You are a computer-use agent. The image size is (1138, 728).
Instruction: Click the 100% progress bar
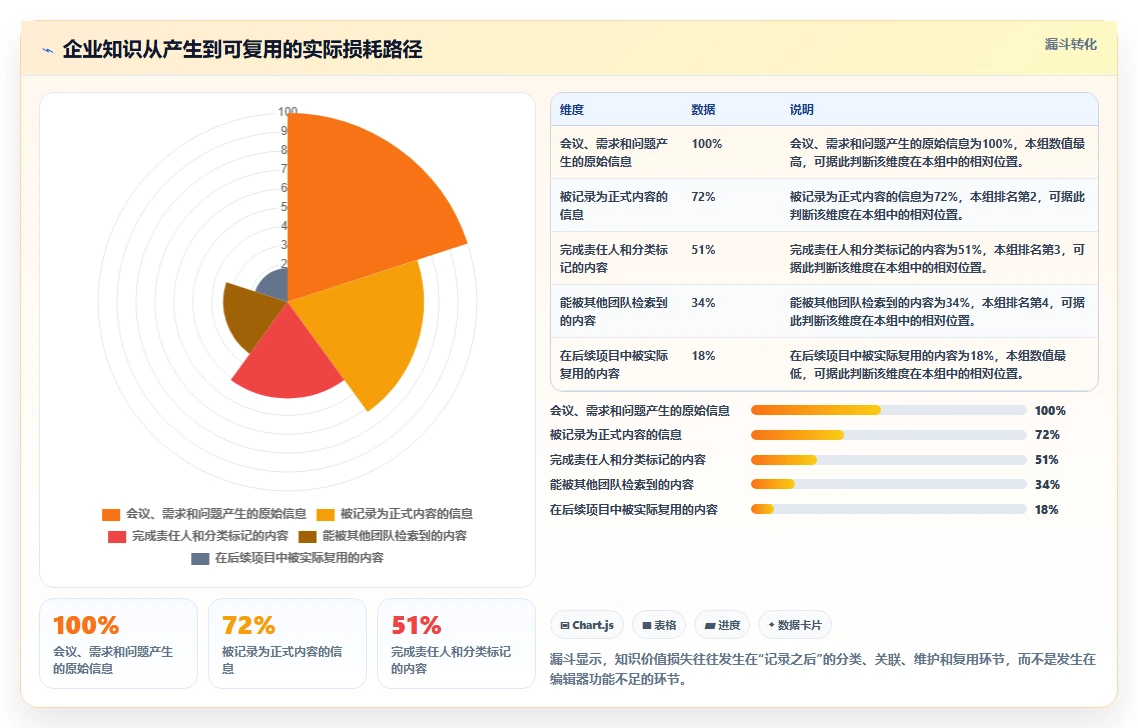click(x=888, y=411)
